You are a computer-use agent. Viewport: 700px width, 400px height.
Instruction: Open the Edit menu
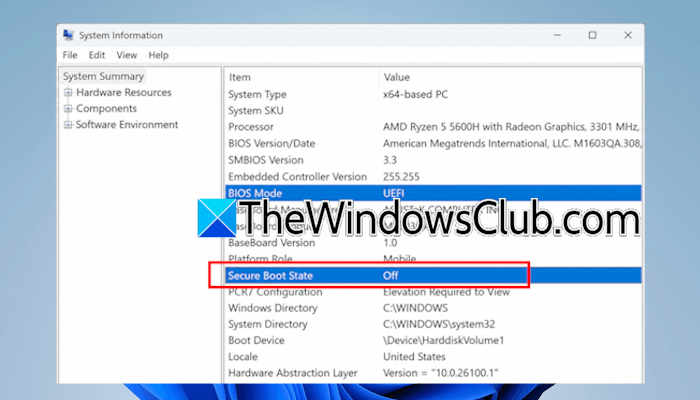[96, 55]
